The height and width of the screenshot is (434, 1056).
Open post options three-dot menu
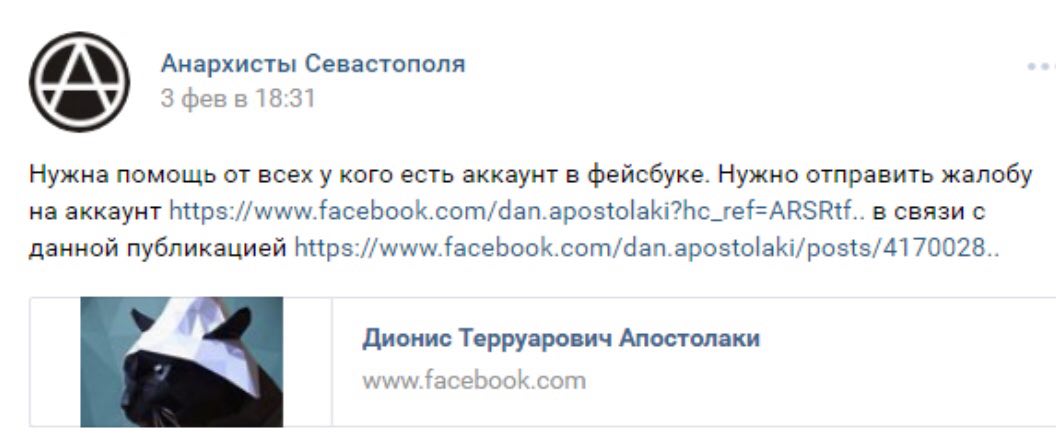click(x=1041, y=67)
